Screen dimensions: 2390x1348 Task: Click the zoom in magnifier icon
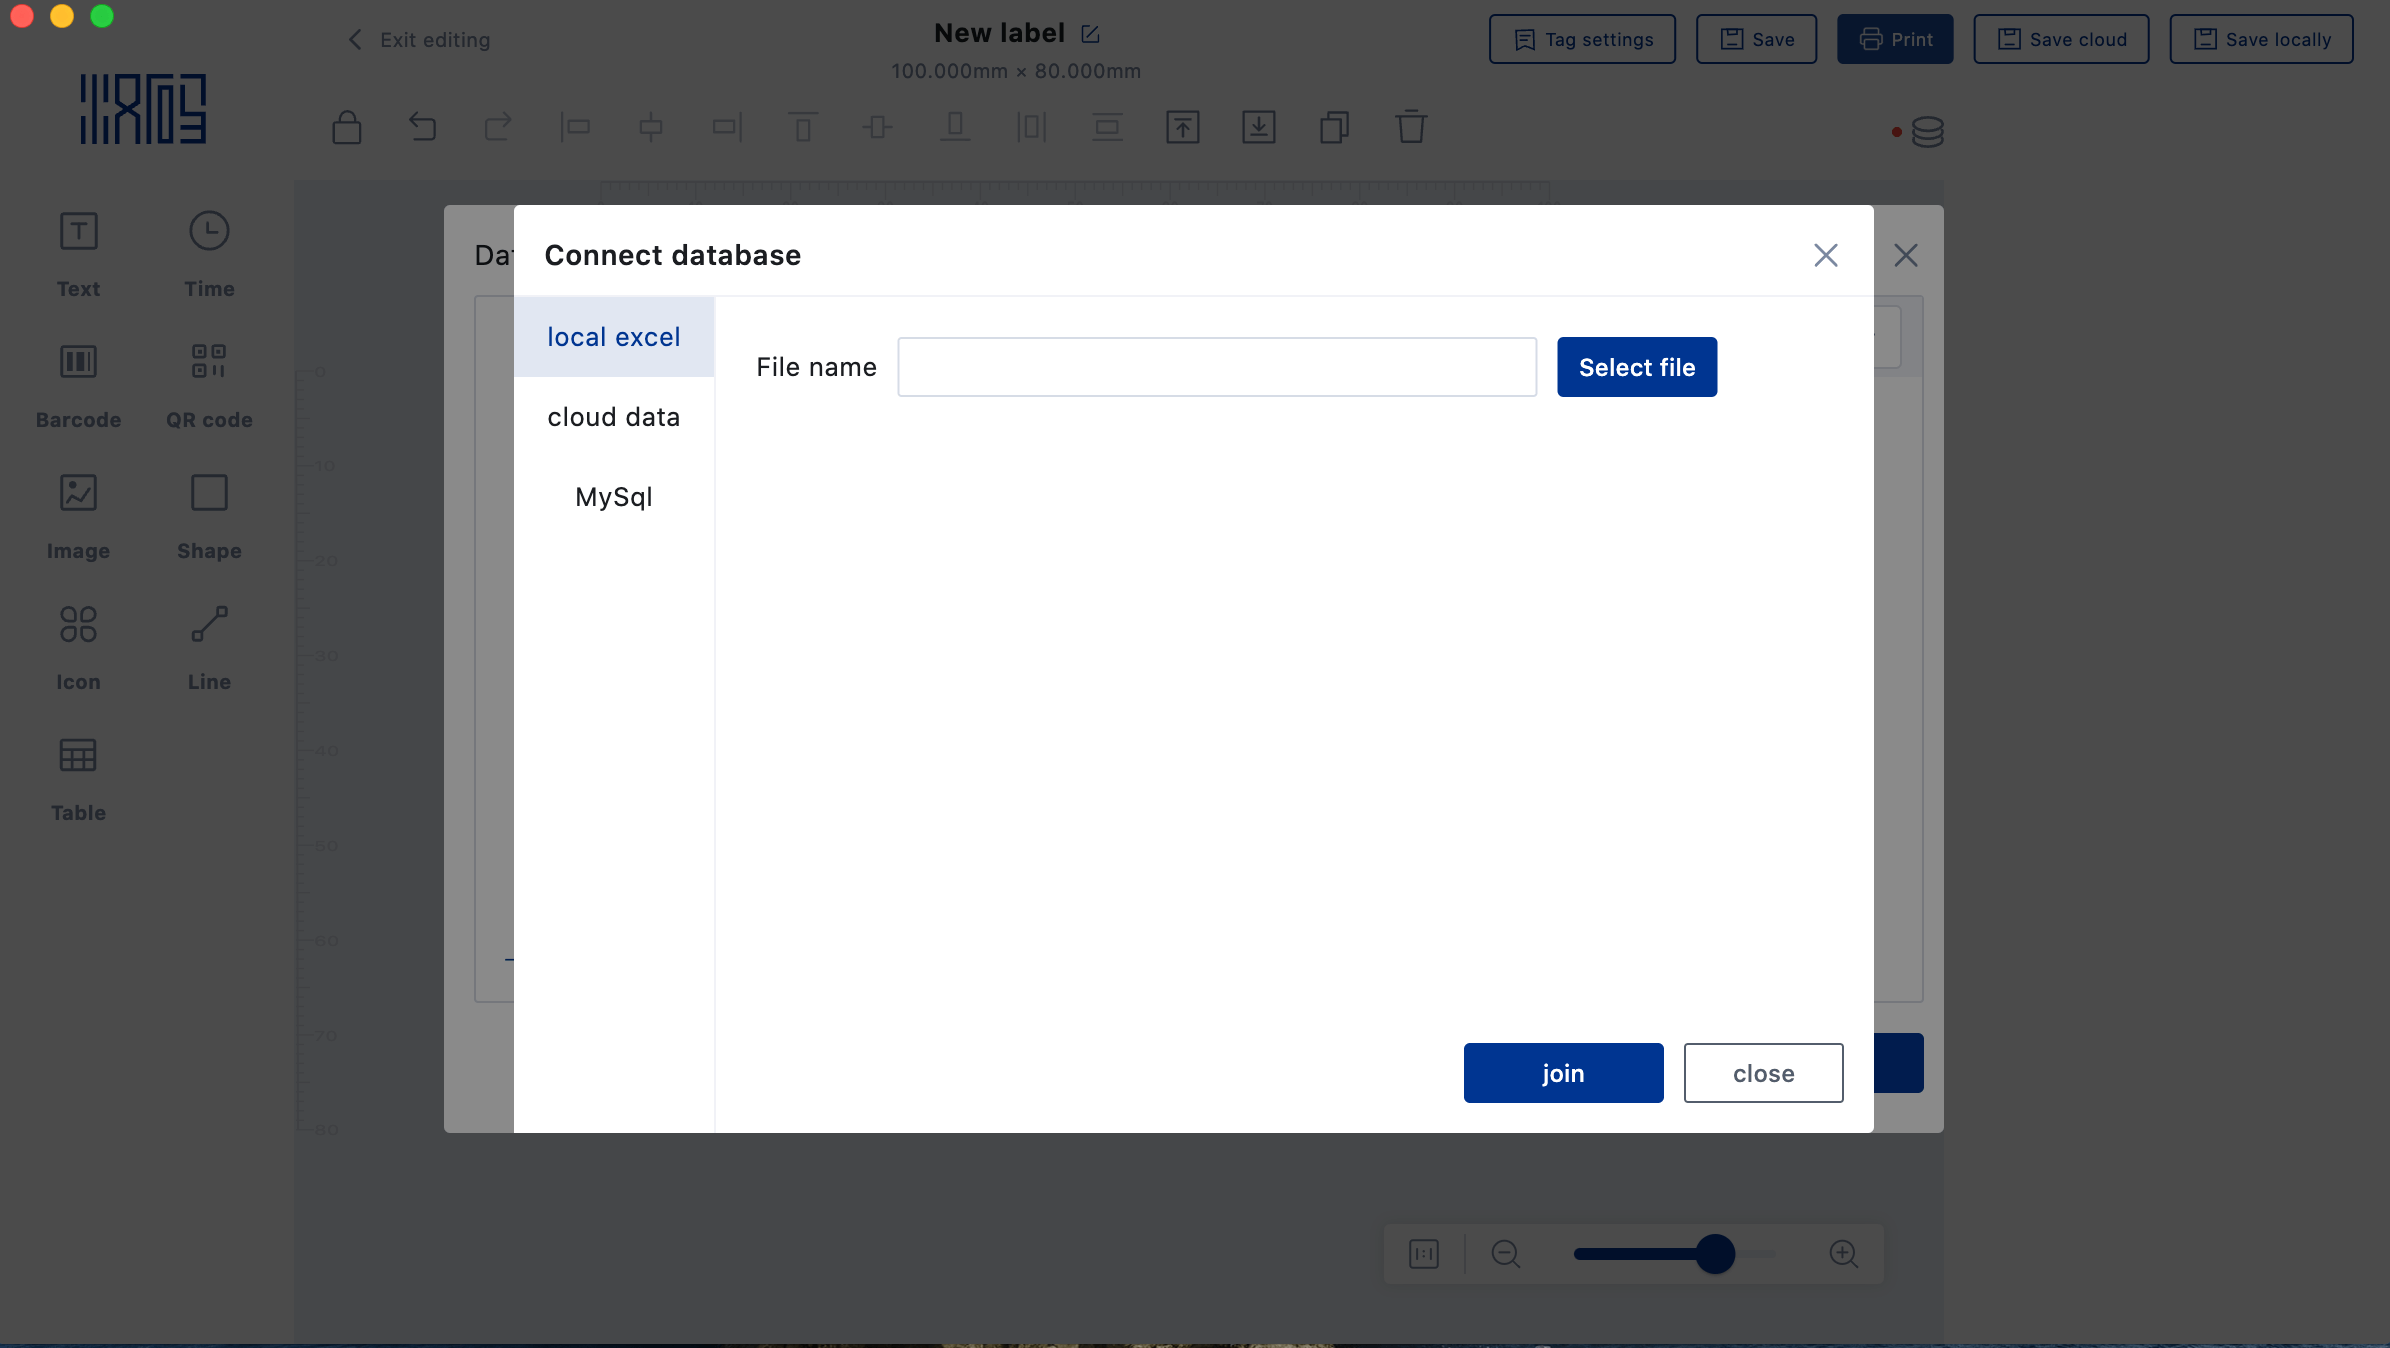1843,1254
